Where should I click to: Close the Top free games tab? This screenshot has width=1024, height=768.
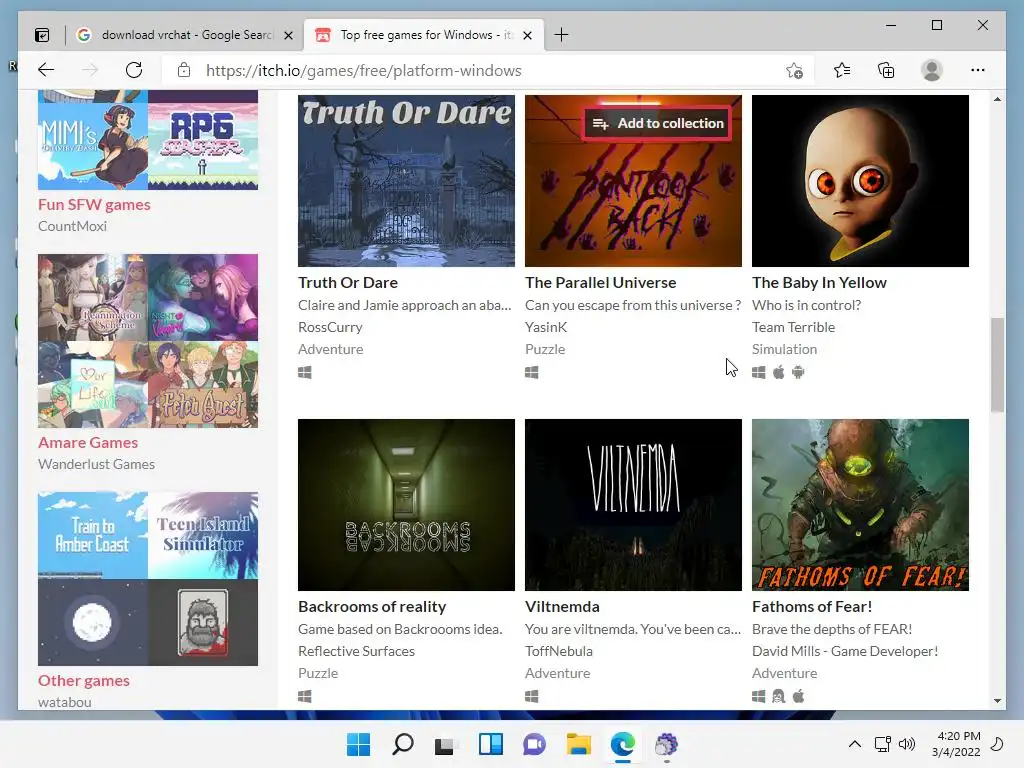[x=528, y=35]
